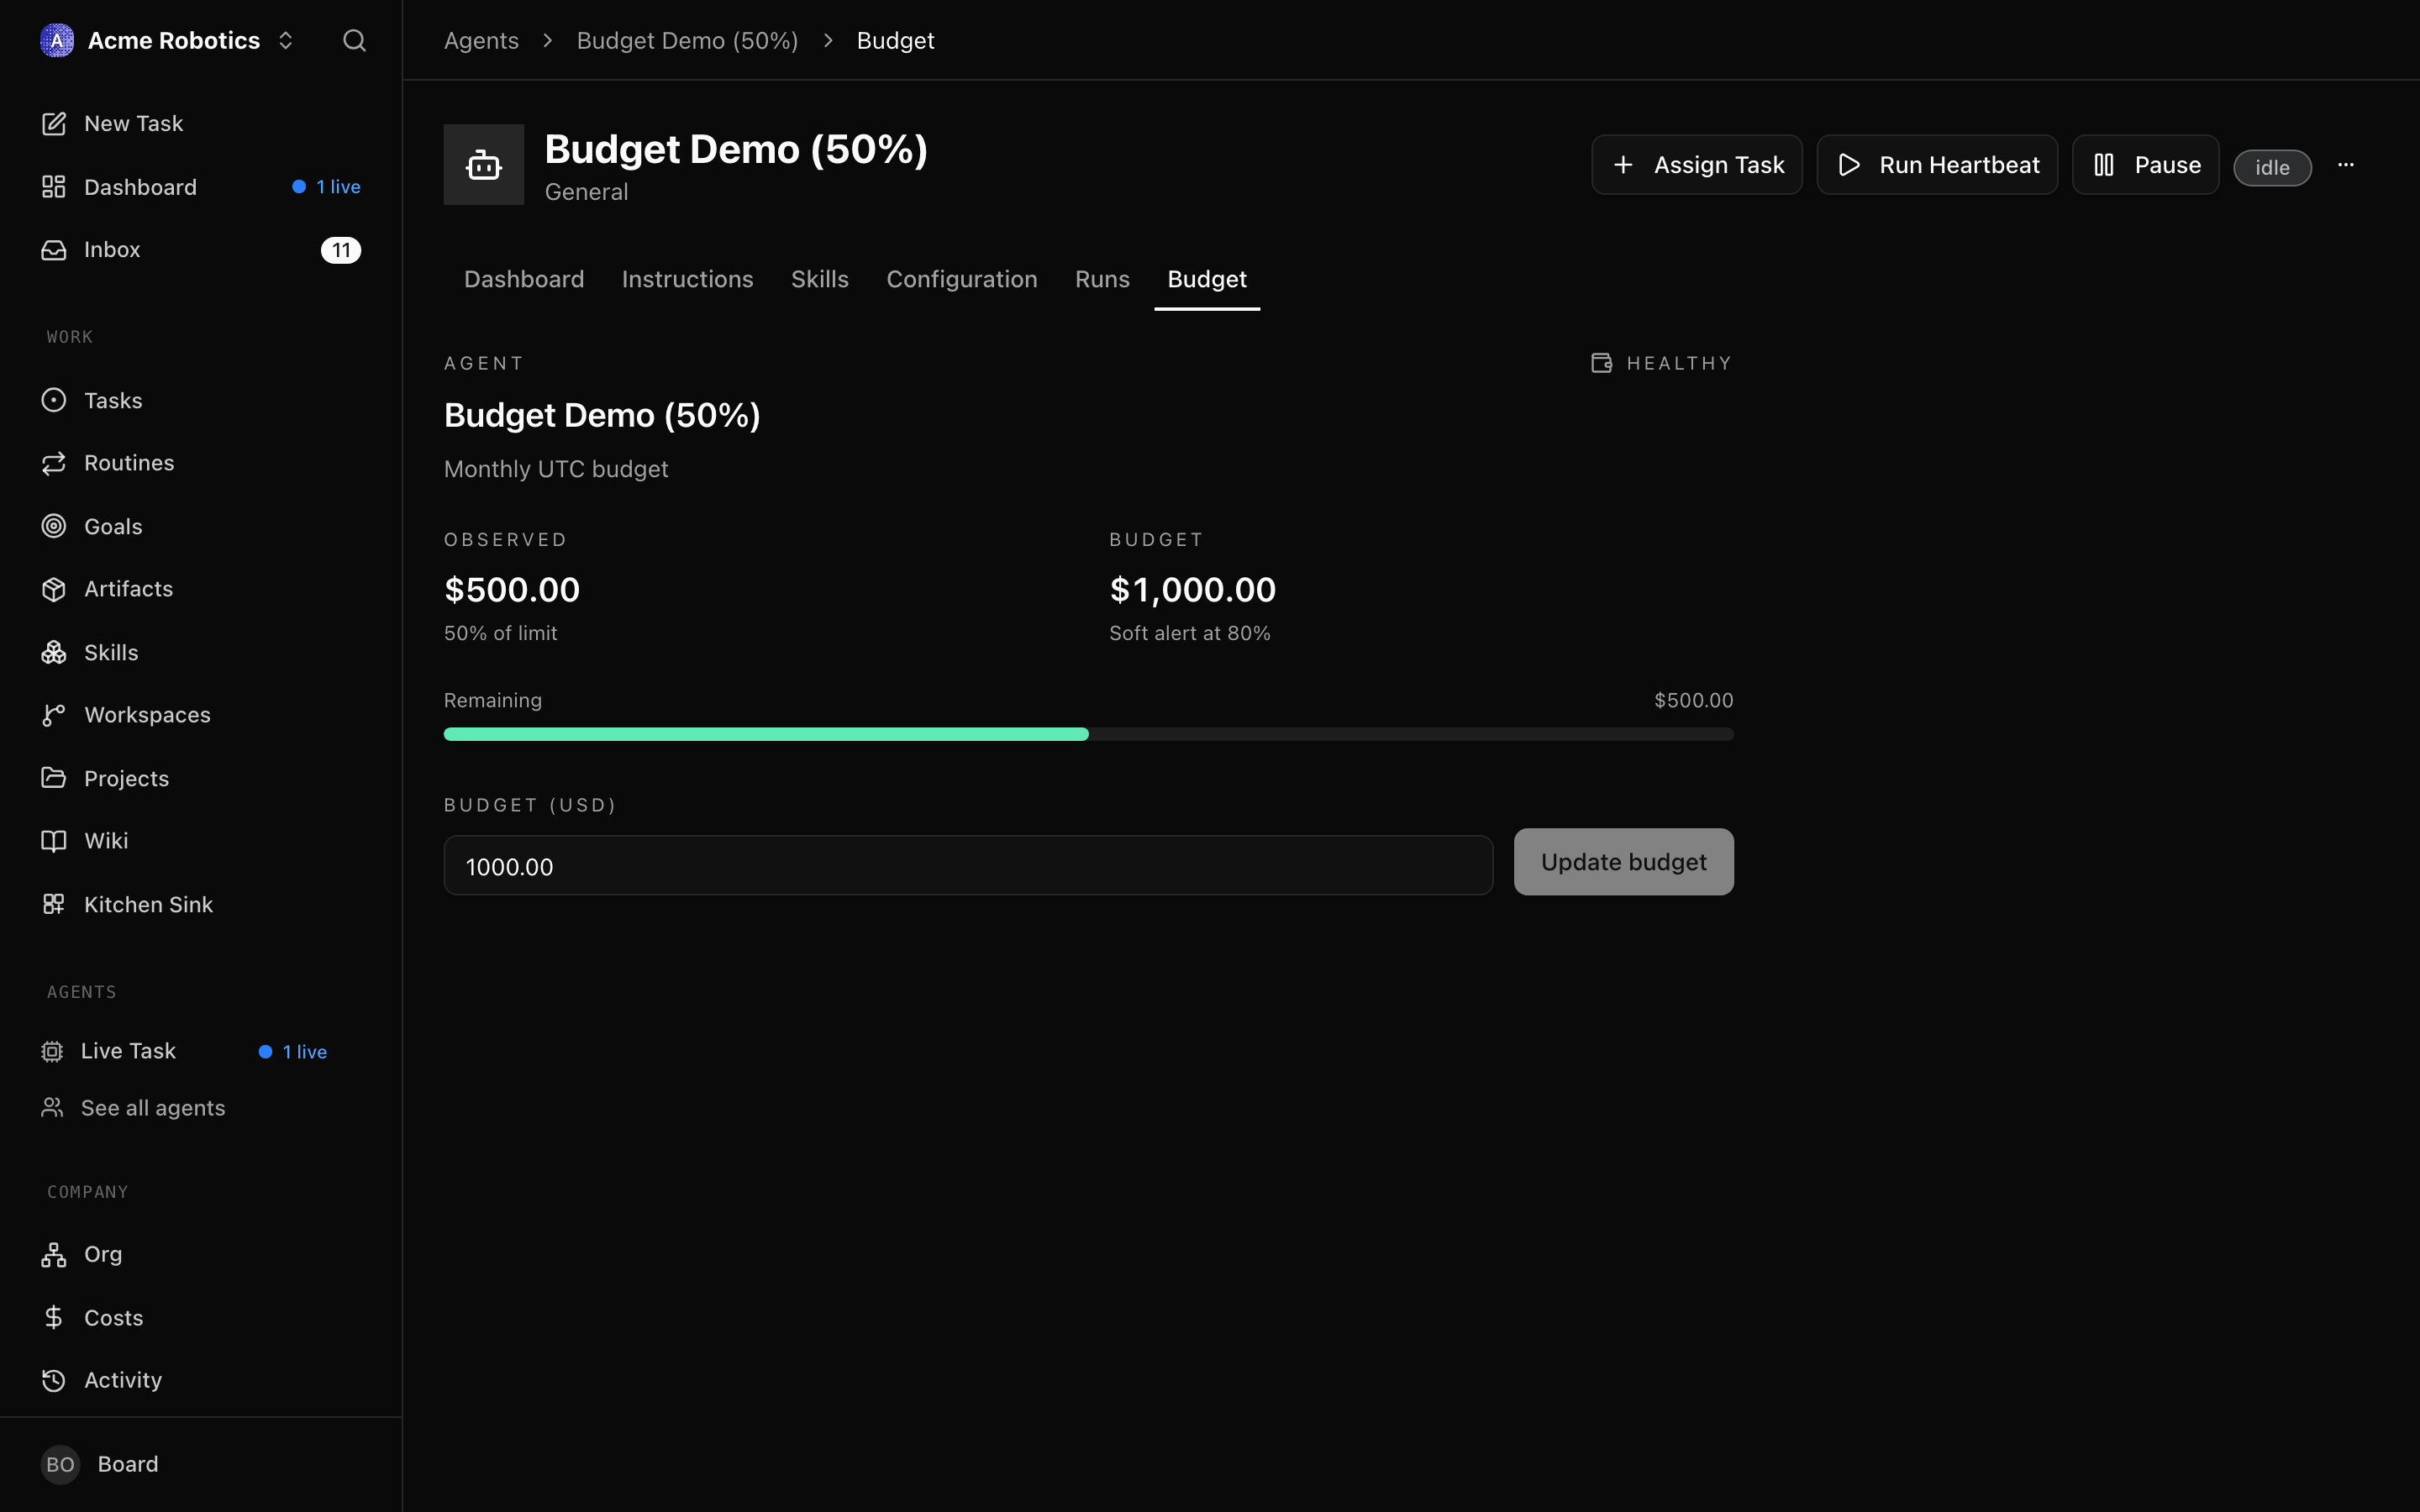Click the HEALTHY status label

point(1679,363)
